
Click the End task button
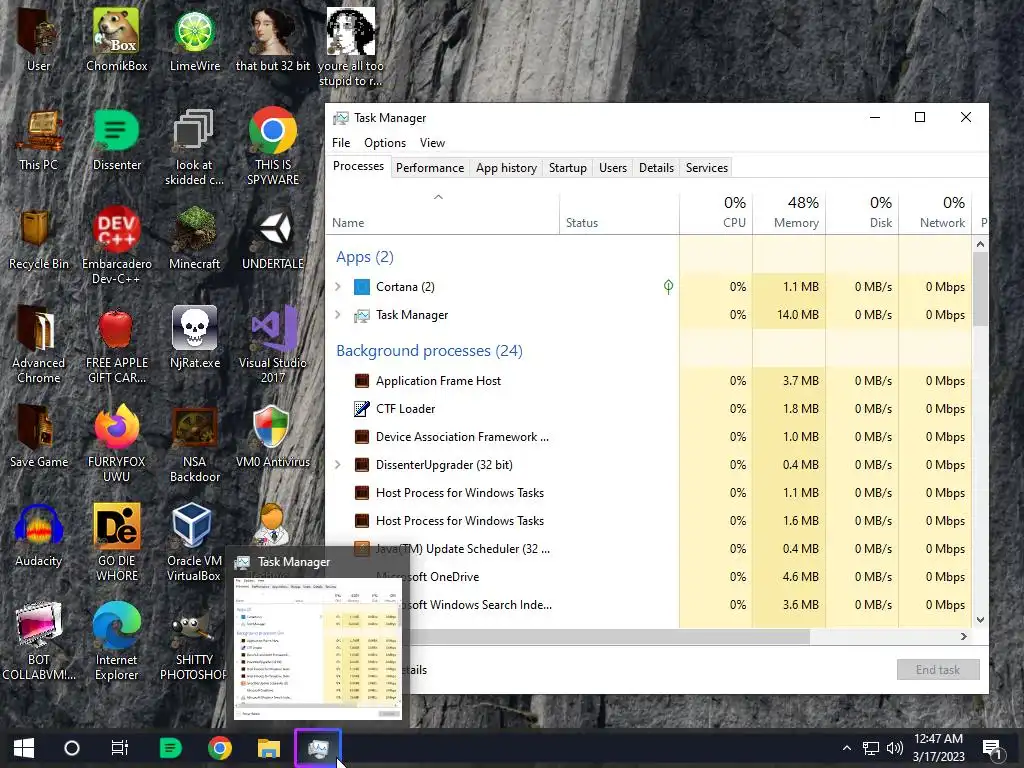pyautogui.click(x=938, y=669)
